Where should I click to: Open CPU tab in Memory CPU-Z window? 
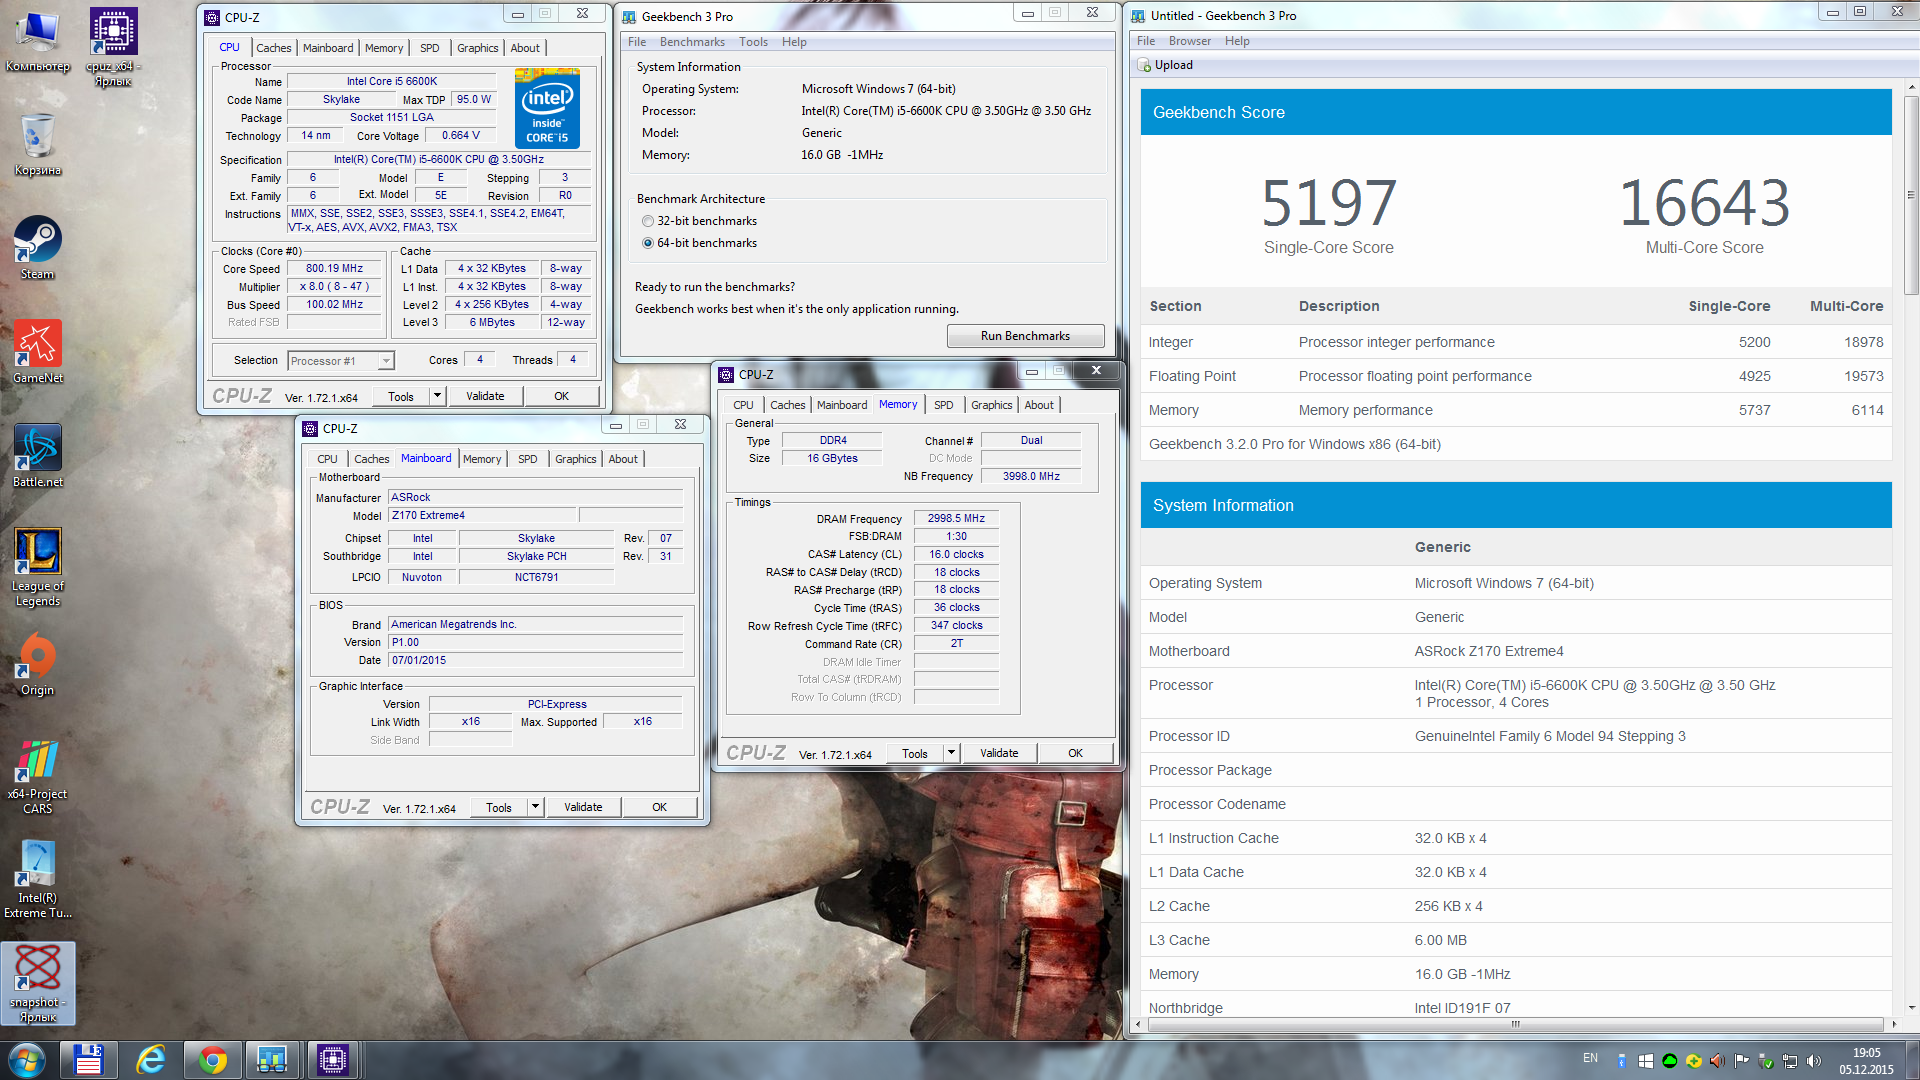743,405
